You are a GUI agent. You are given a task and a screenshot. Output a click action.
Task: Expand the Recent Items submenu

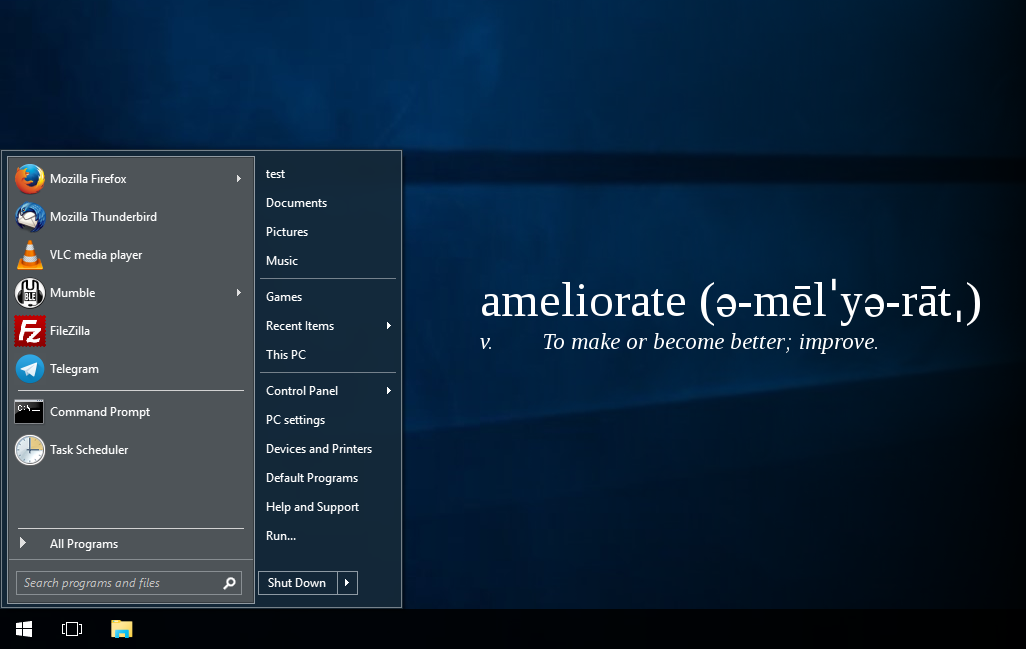[x=388, y=326]
